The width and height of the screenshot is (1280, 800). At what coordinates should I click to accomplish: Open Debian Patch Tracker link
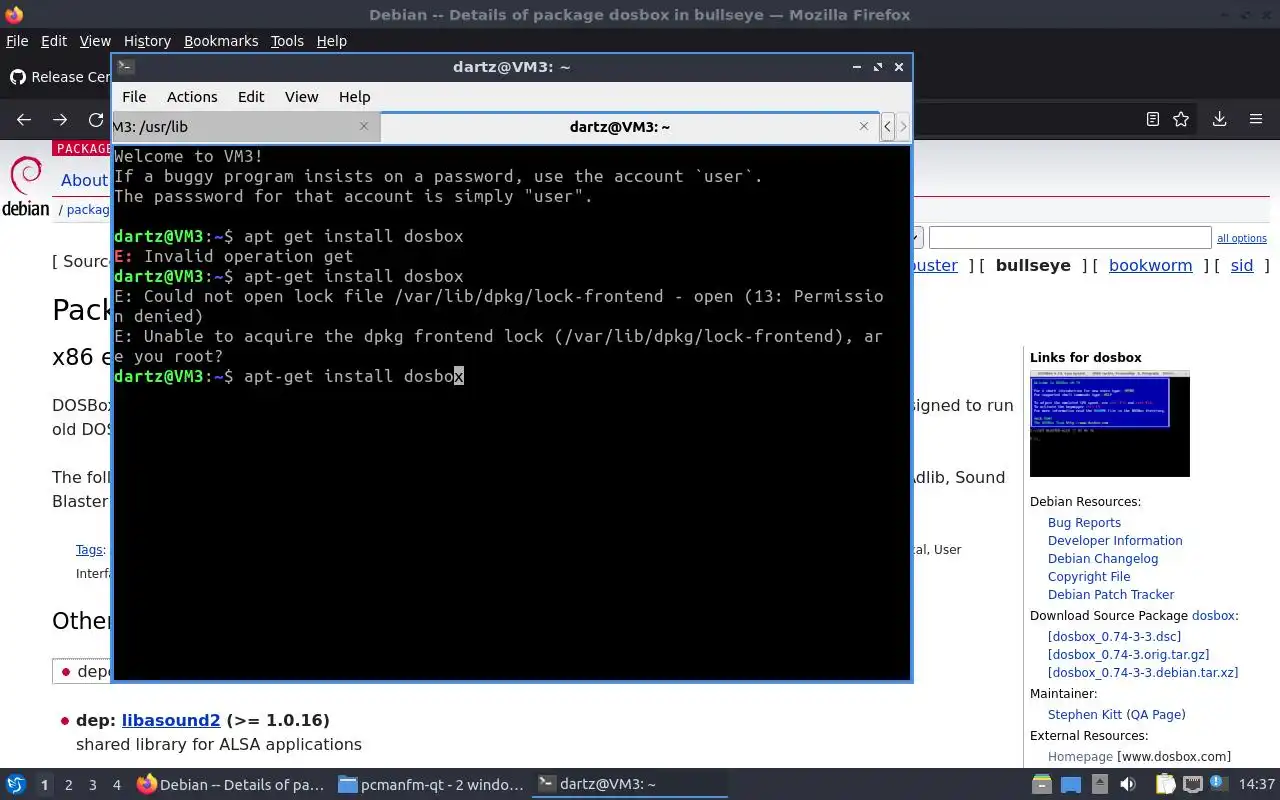(x=1111, y=595)
